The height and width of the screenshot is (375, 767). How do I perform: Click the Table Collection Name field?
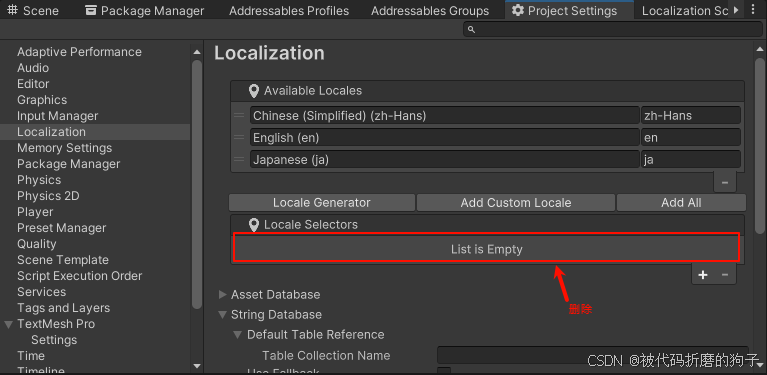pos(592,355)
